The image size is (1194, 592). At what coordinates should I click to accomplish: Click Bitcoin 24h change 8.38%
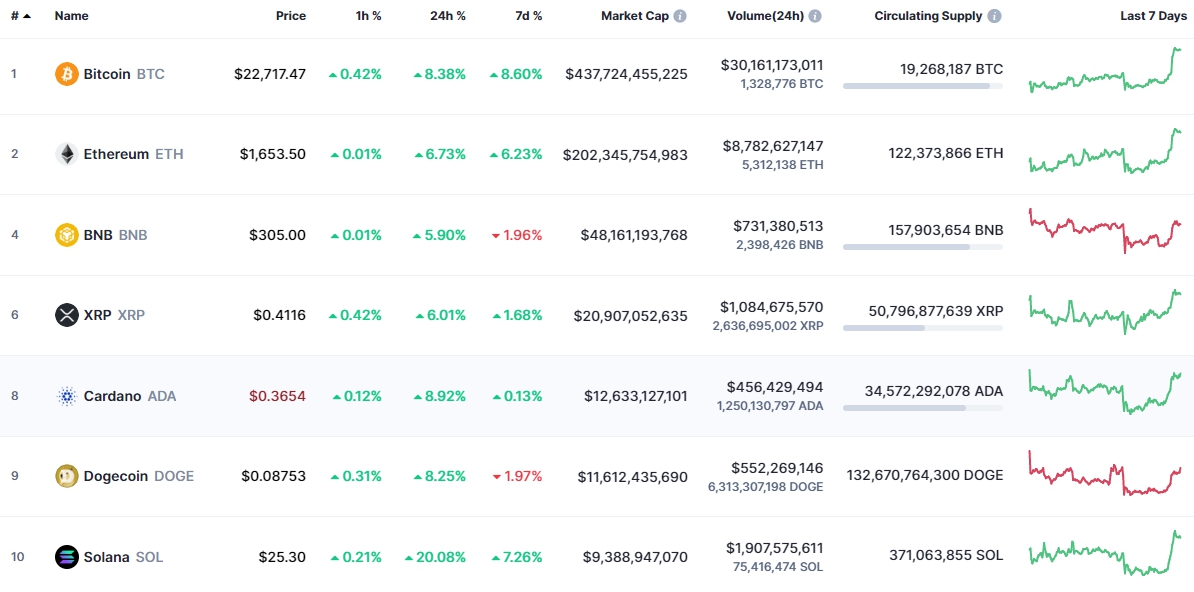tap(439, 74)
